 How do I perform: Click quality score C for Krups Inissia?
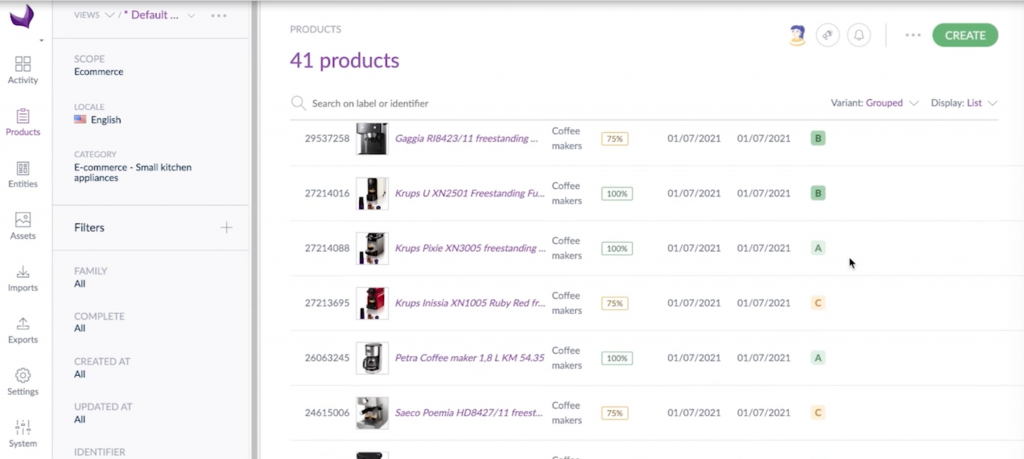818,303
